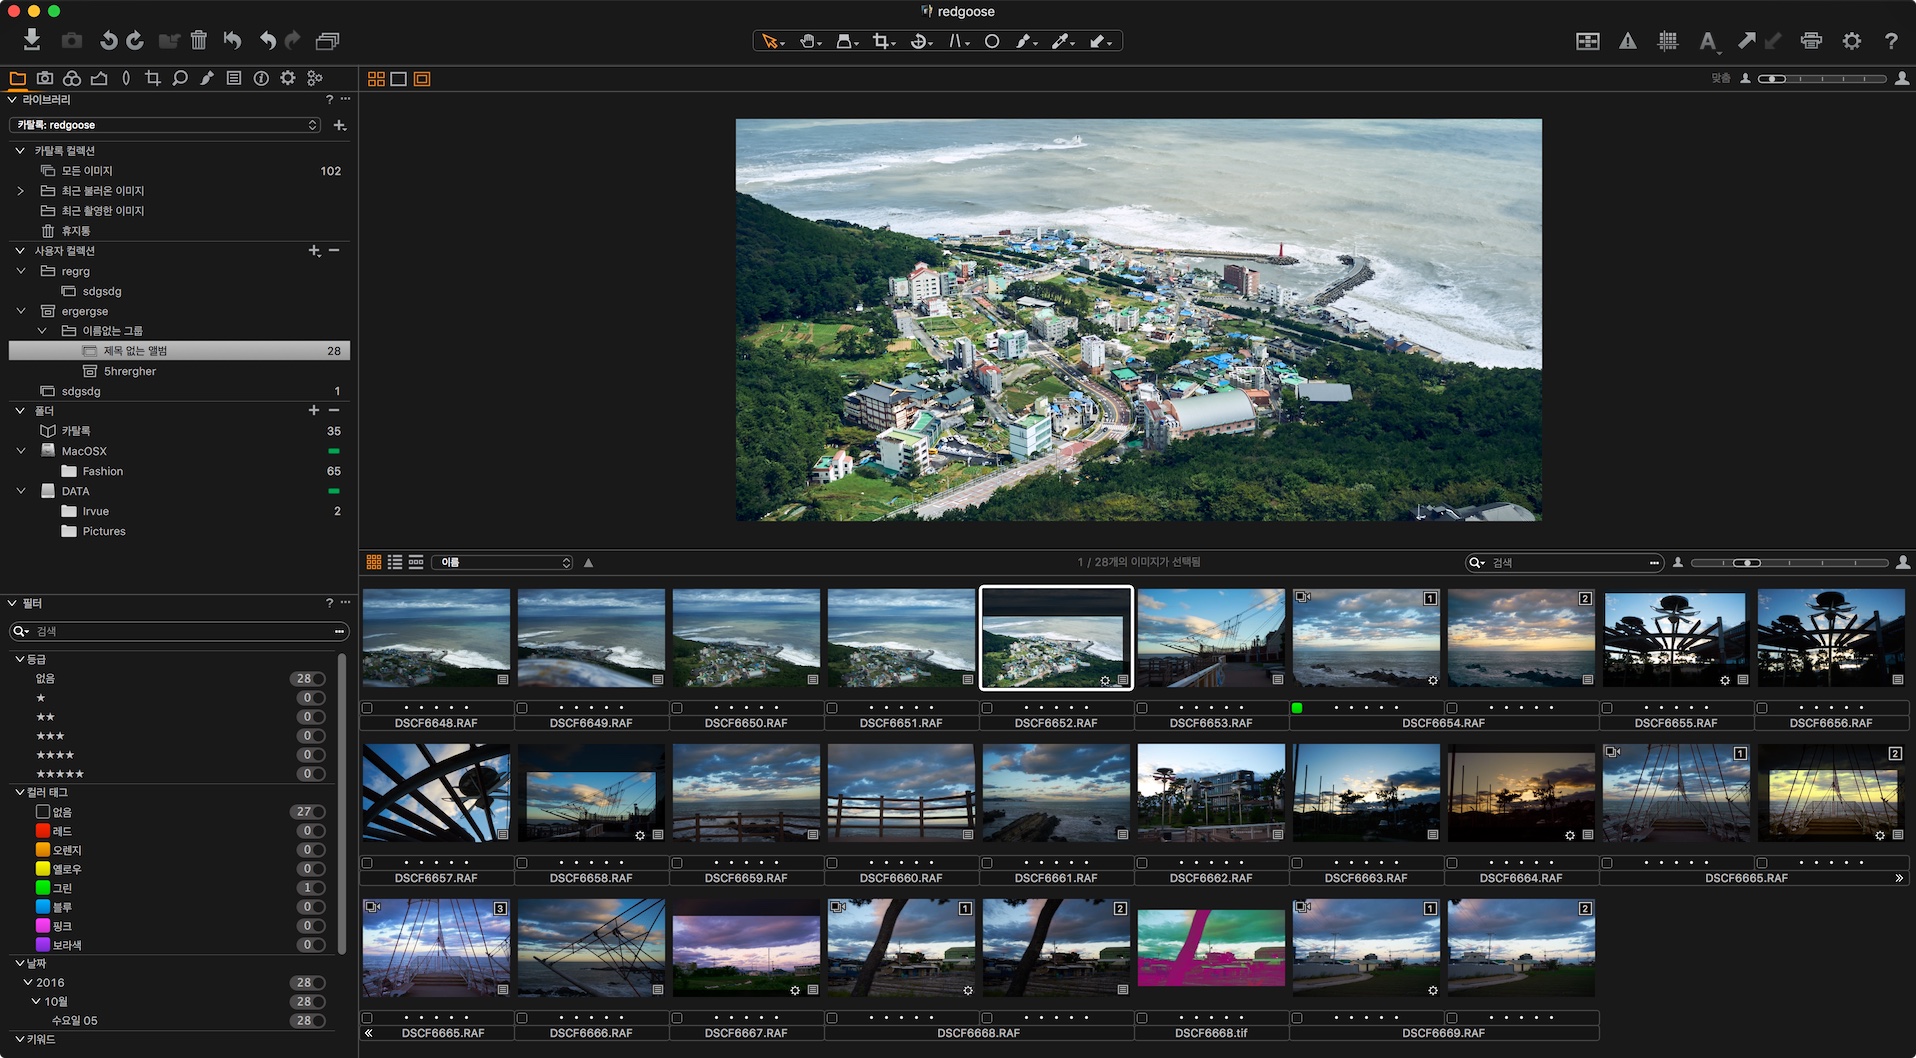The height and width of the screenshot is (1058, 1916).
Task: Toggle selection checkbox for DSCF6648.RAF
Action: (367, 708)
